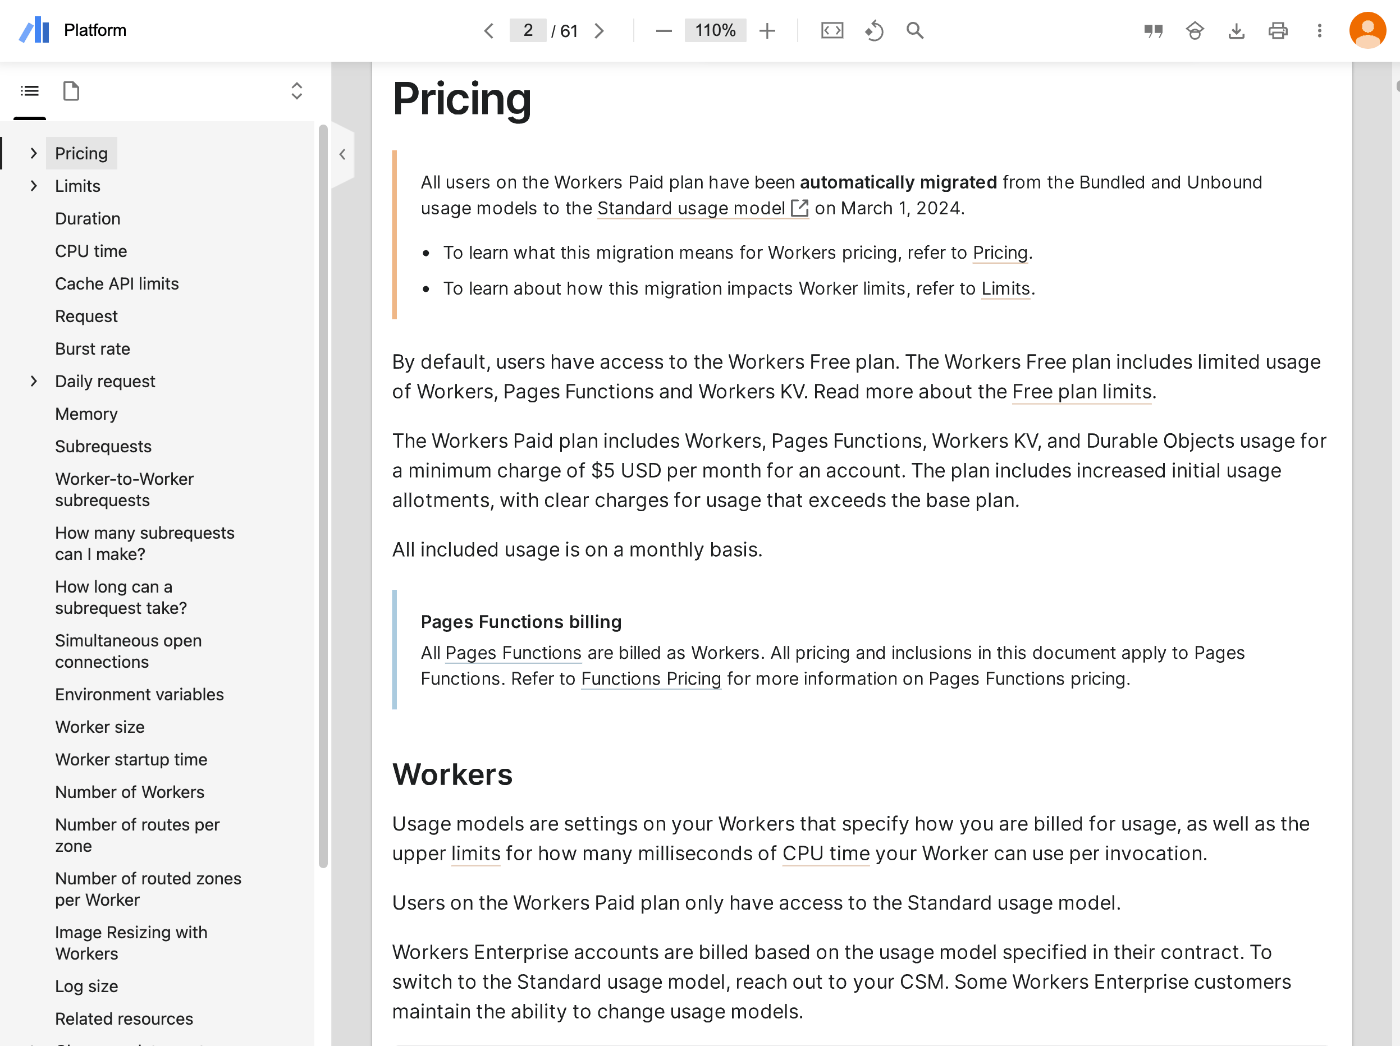
Task: Expand the Daily request outline chevron
Action: [x=34, y=381]
